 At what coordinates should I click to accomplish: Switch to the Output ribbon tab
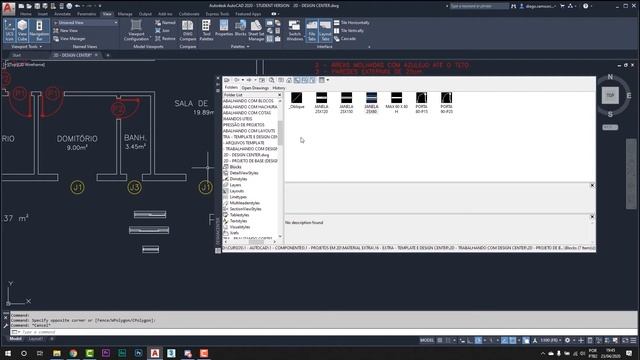(x=145, y=14)
